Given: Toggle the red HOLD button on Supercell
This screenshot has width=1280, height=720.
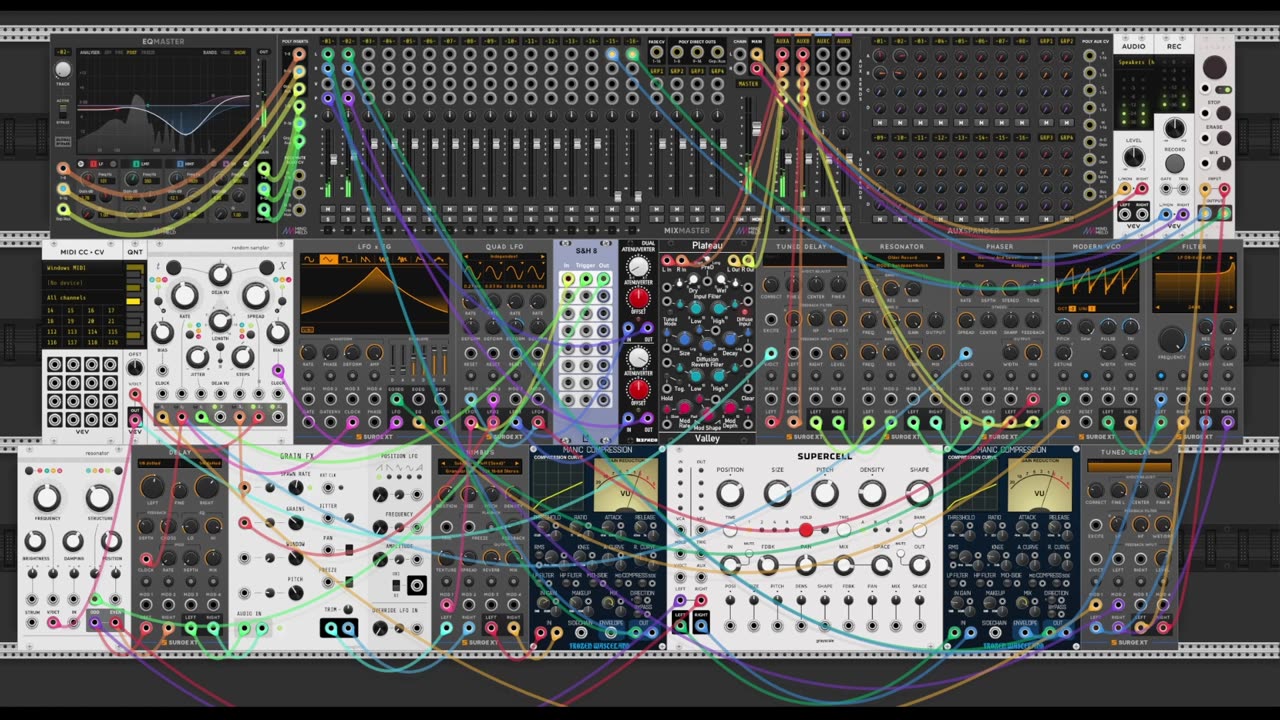Looking at the screenshot, I should tap(806, 529).
